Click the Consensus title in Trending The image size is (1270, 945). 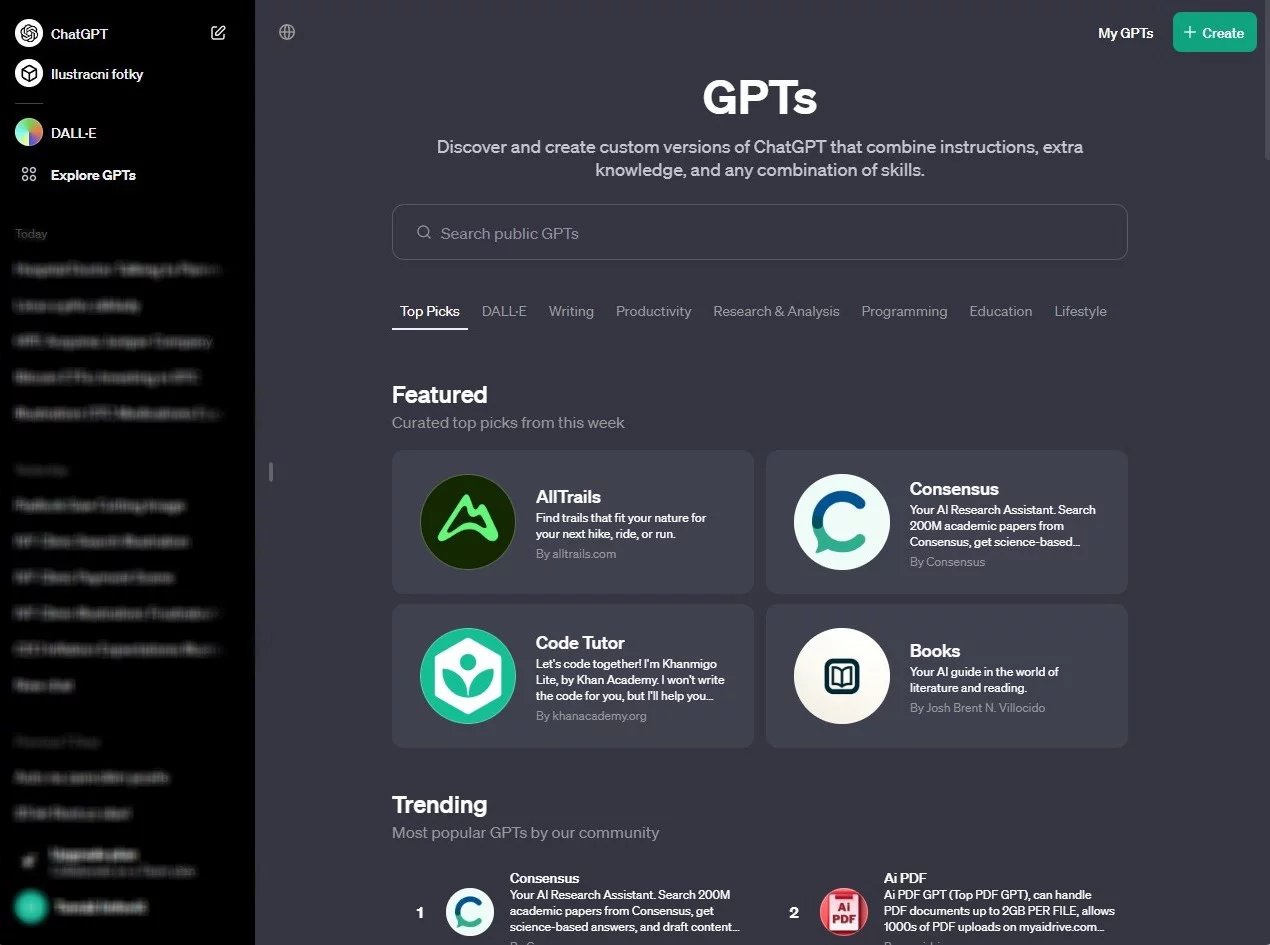tap(544, 878)
